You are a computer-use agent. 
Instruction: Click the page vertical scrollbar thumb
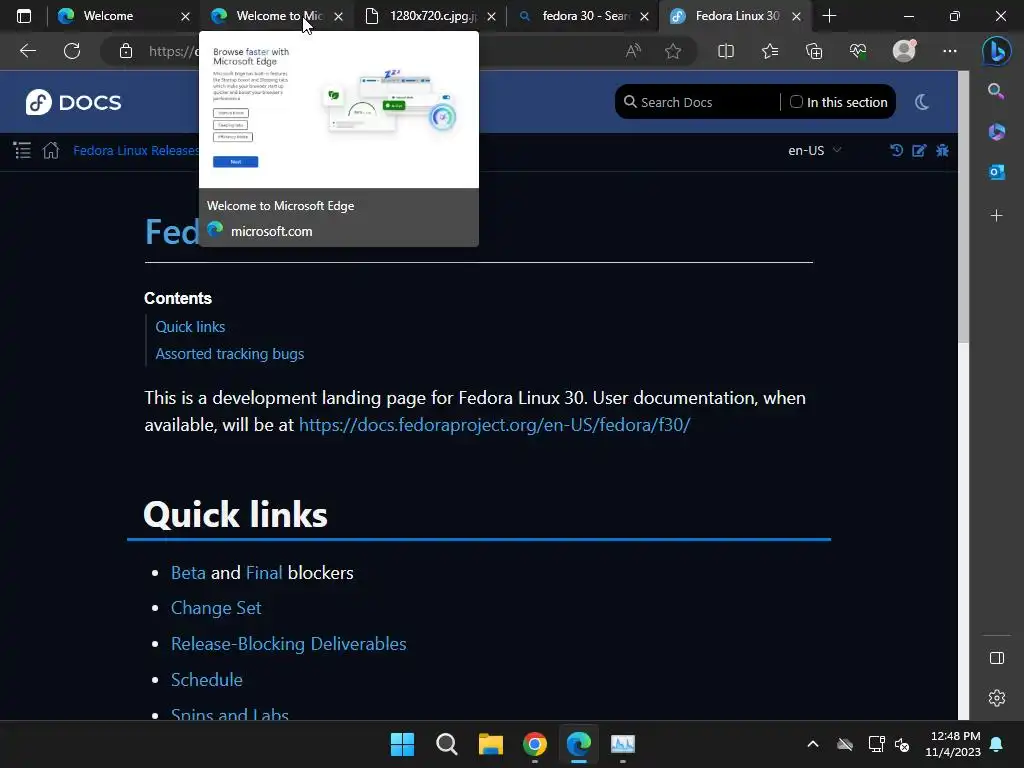(x=963, y=206)
